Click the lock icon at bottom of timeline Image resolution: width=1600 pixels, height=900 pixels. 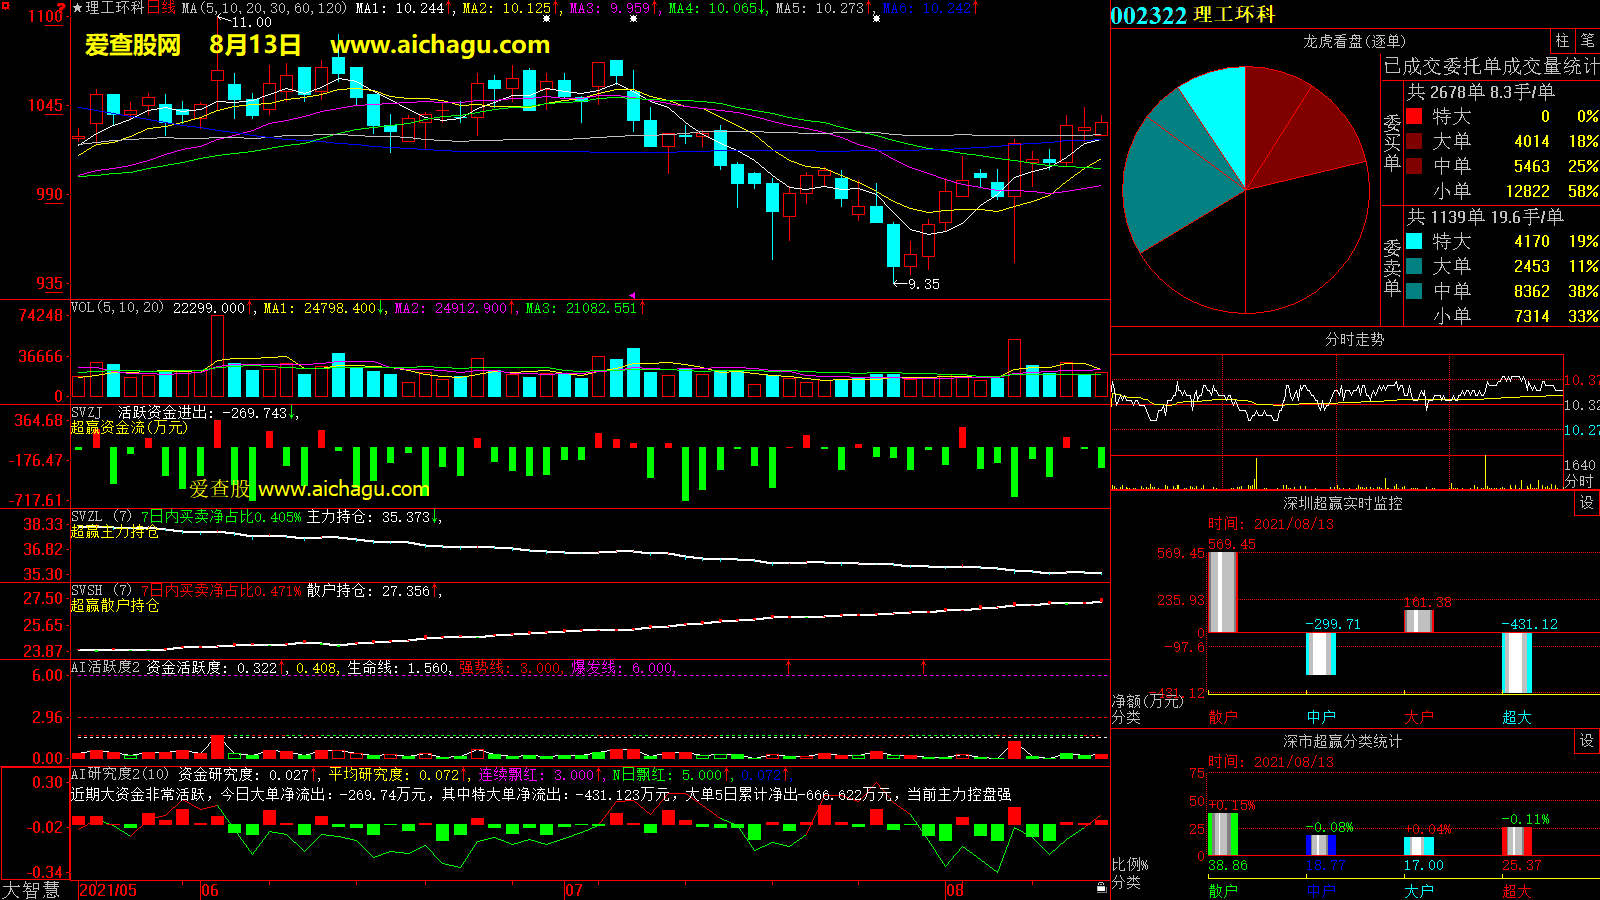(x=1101, y=887)
